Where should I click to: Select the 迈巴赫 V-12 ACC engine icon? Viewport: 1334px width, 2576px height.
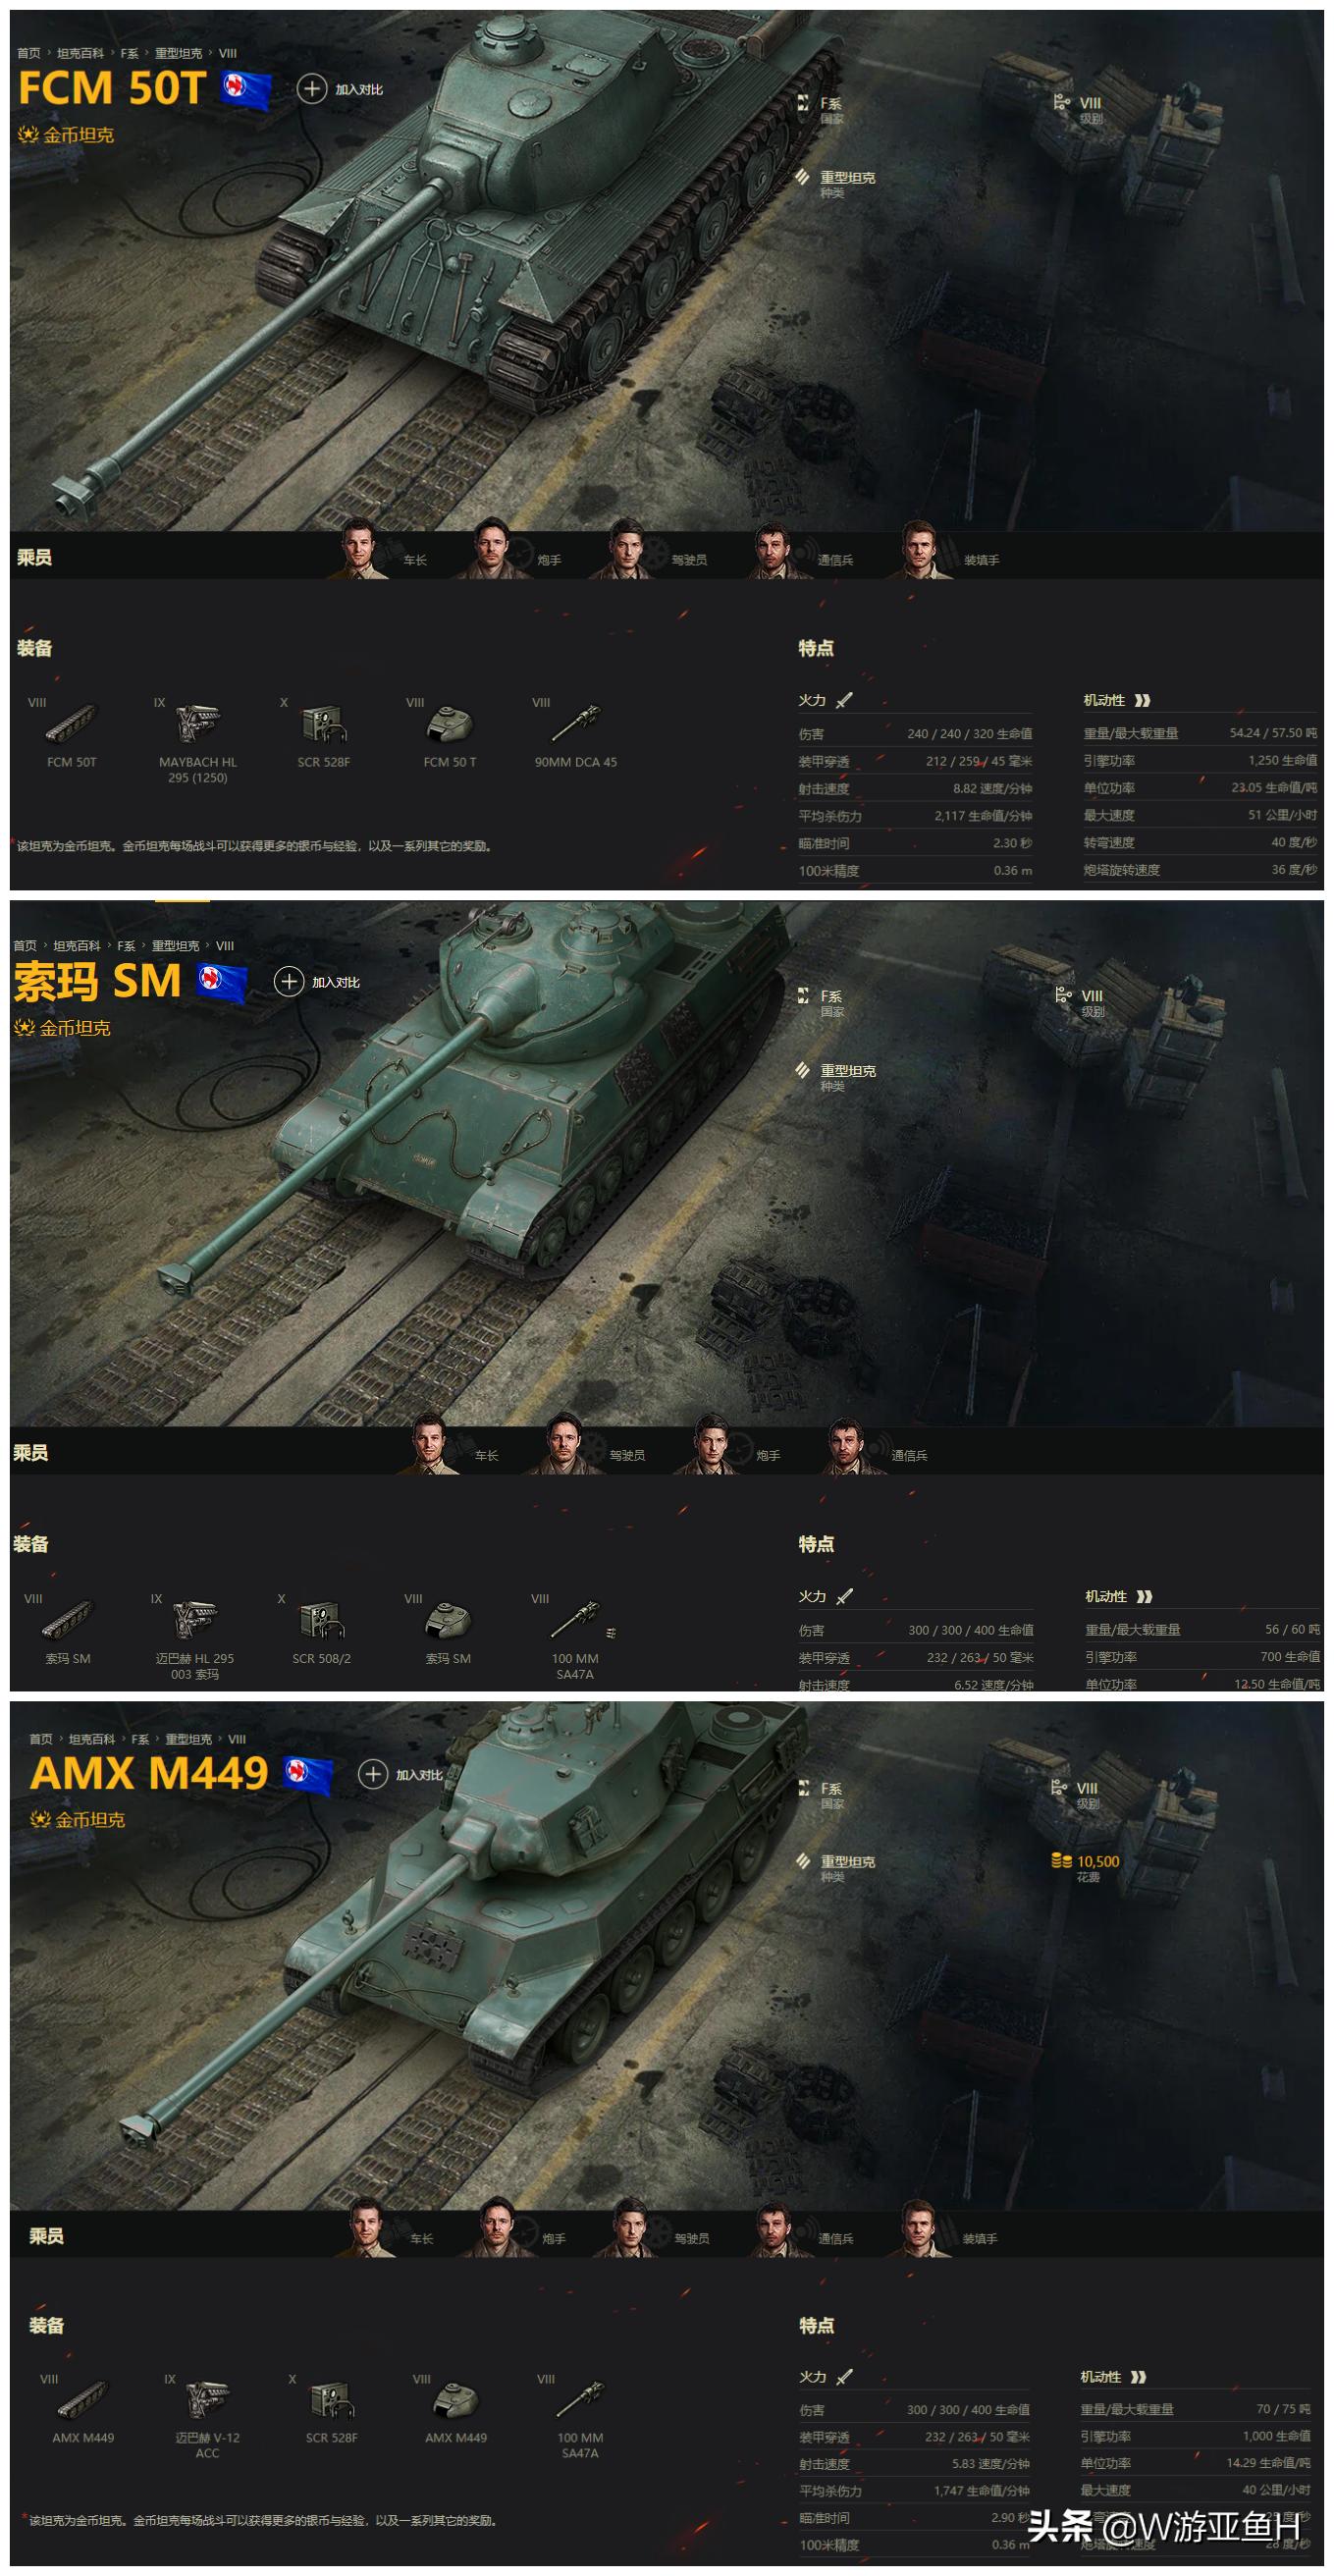point(207,2399)
